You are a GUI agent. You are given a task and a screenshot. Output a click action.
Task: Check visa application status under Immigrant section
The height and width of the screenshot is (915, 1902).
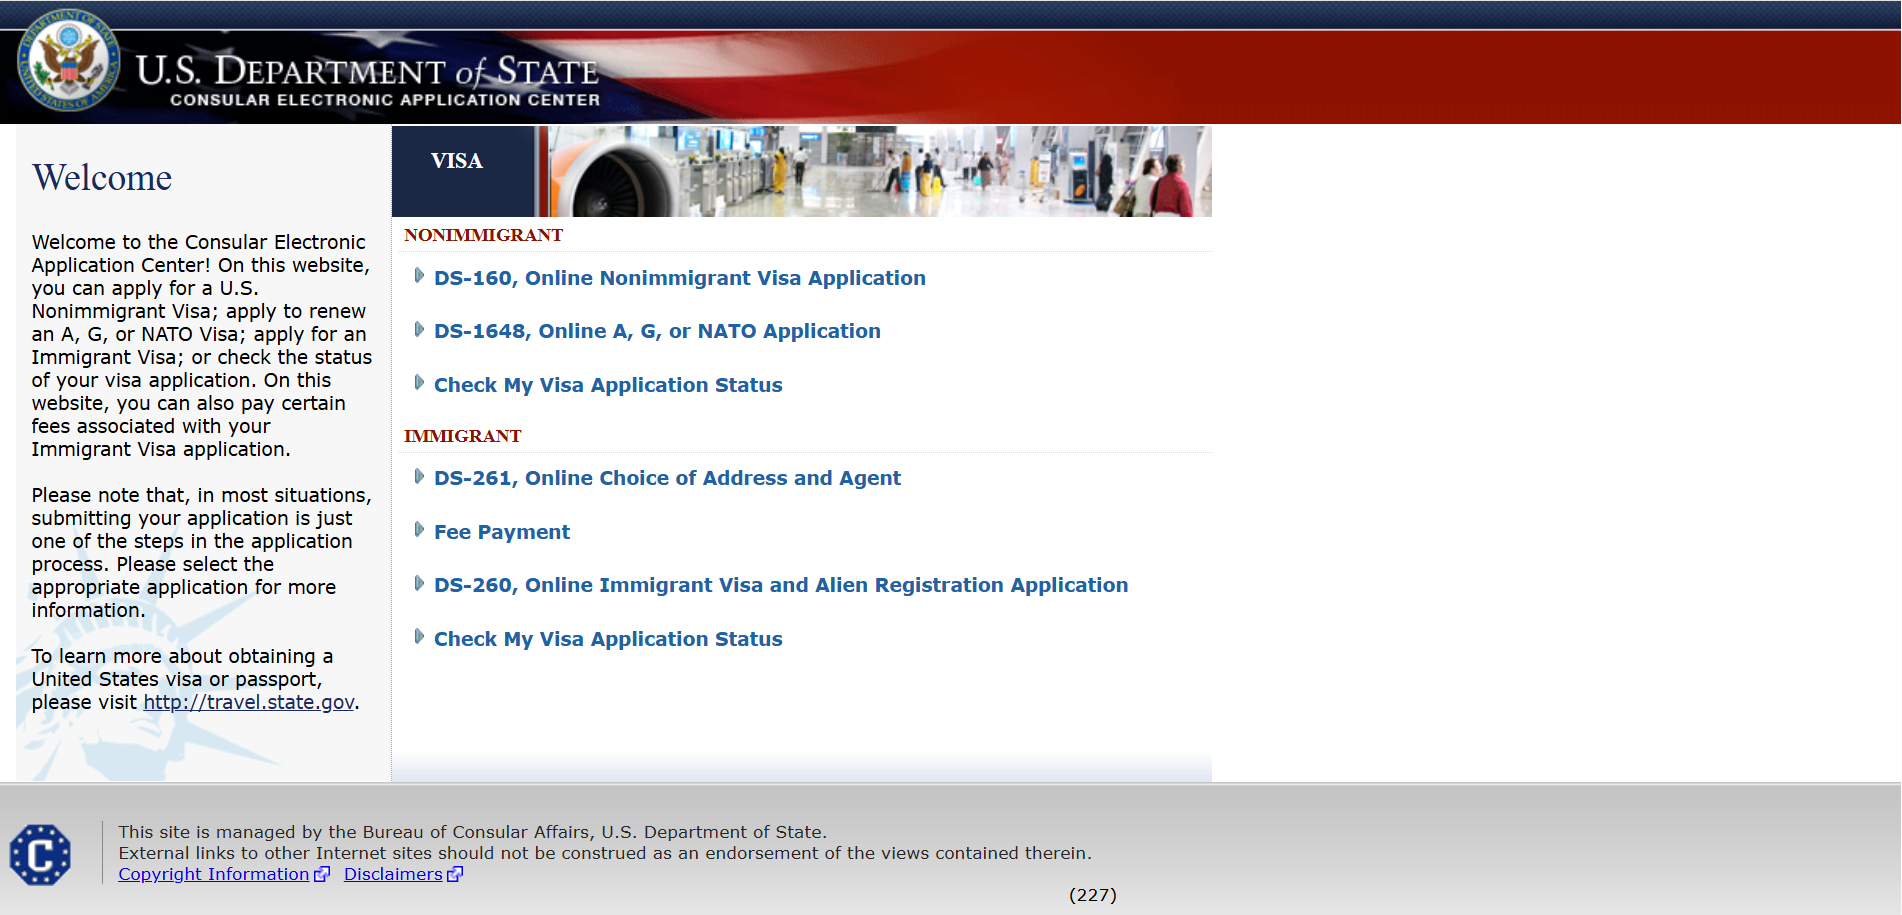[608, 639]
